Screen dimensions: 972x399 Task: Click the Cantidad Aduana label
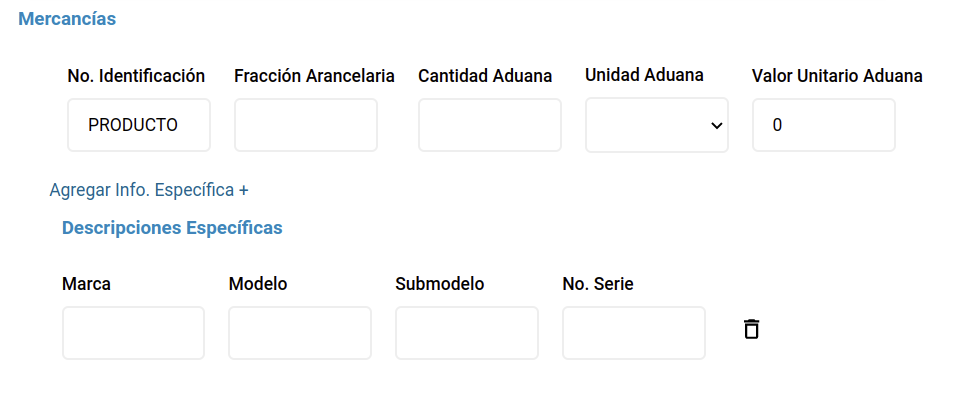pos(485,76)
